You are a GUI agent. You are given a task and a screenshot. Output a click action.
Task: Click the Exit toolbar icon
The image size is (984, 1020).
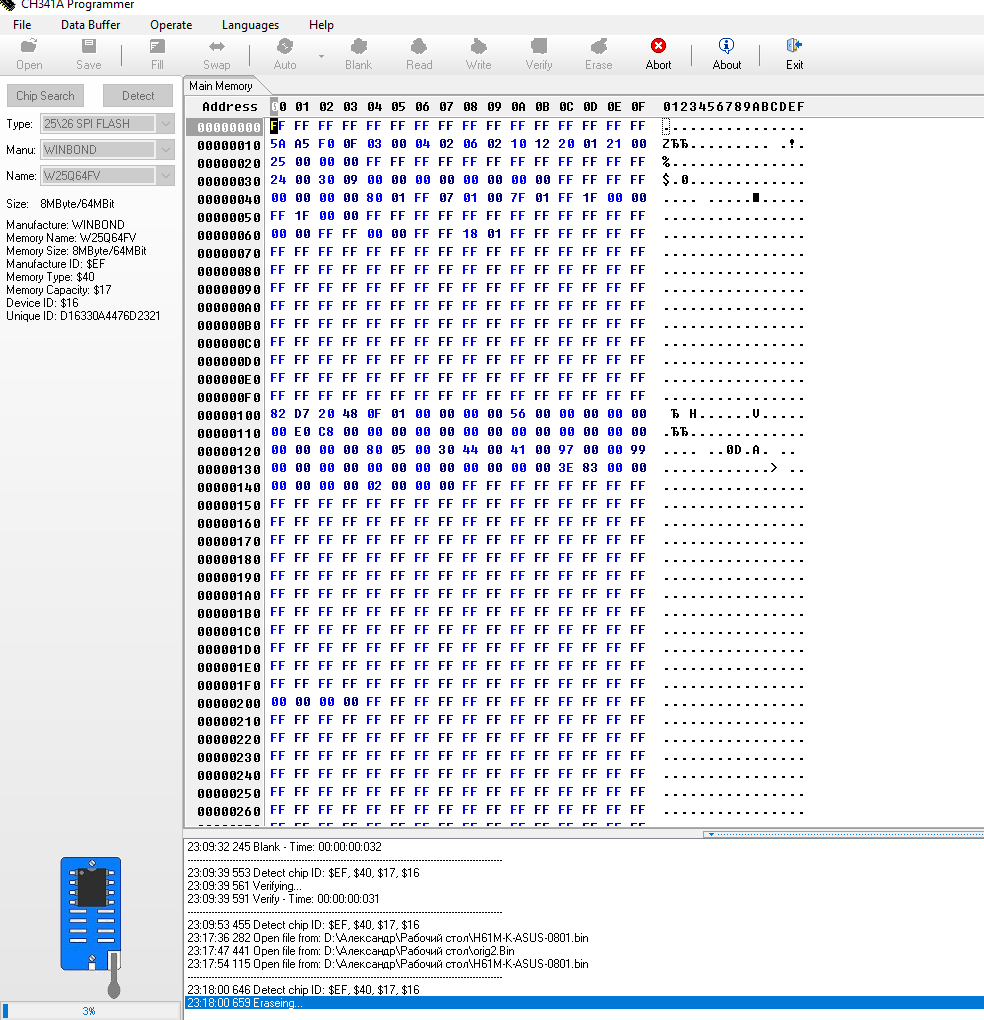pyautogui.click(x=794, y=46)
